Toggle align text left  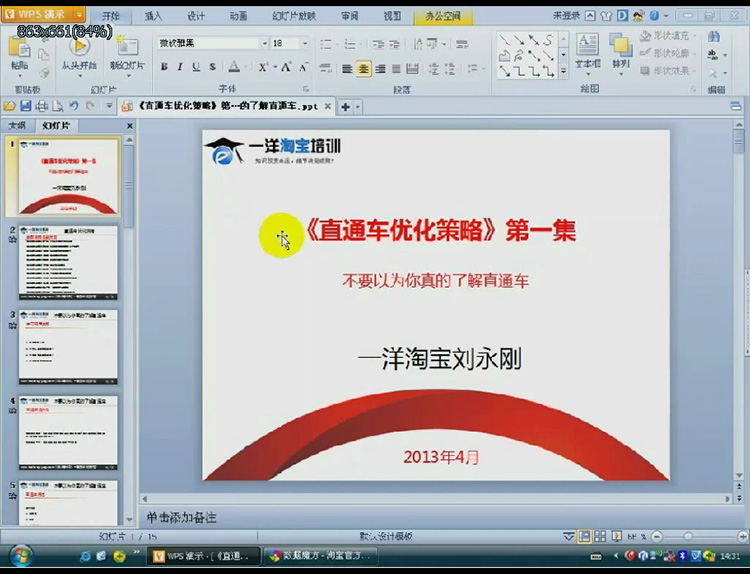[347, 69]
